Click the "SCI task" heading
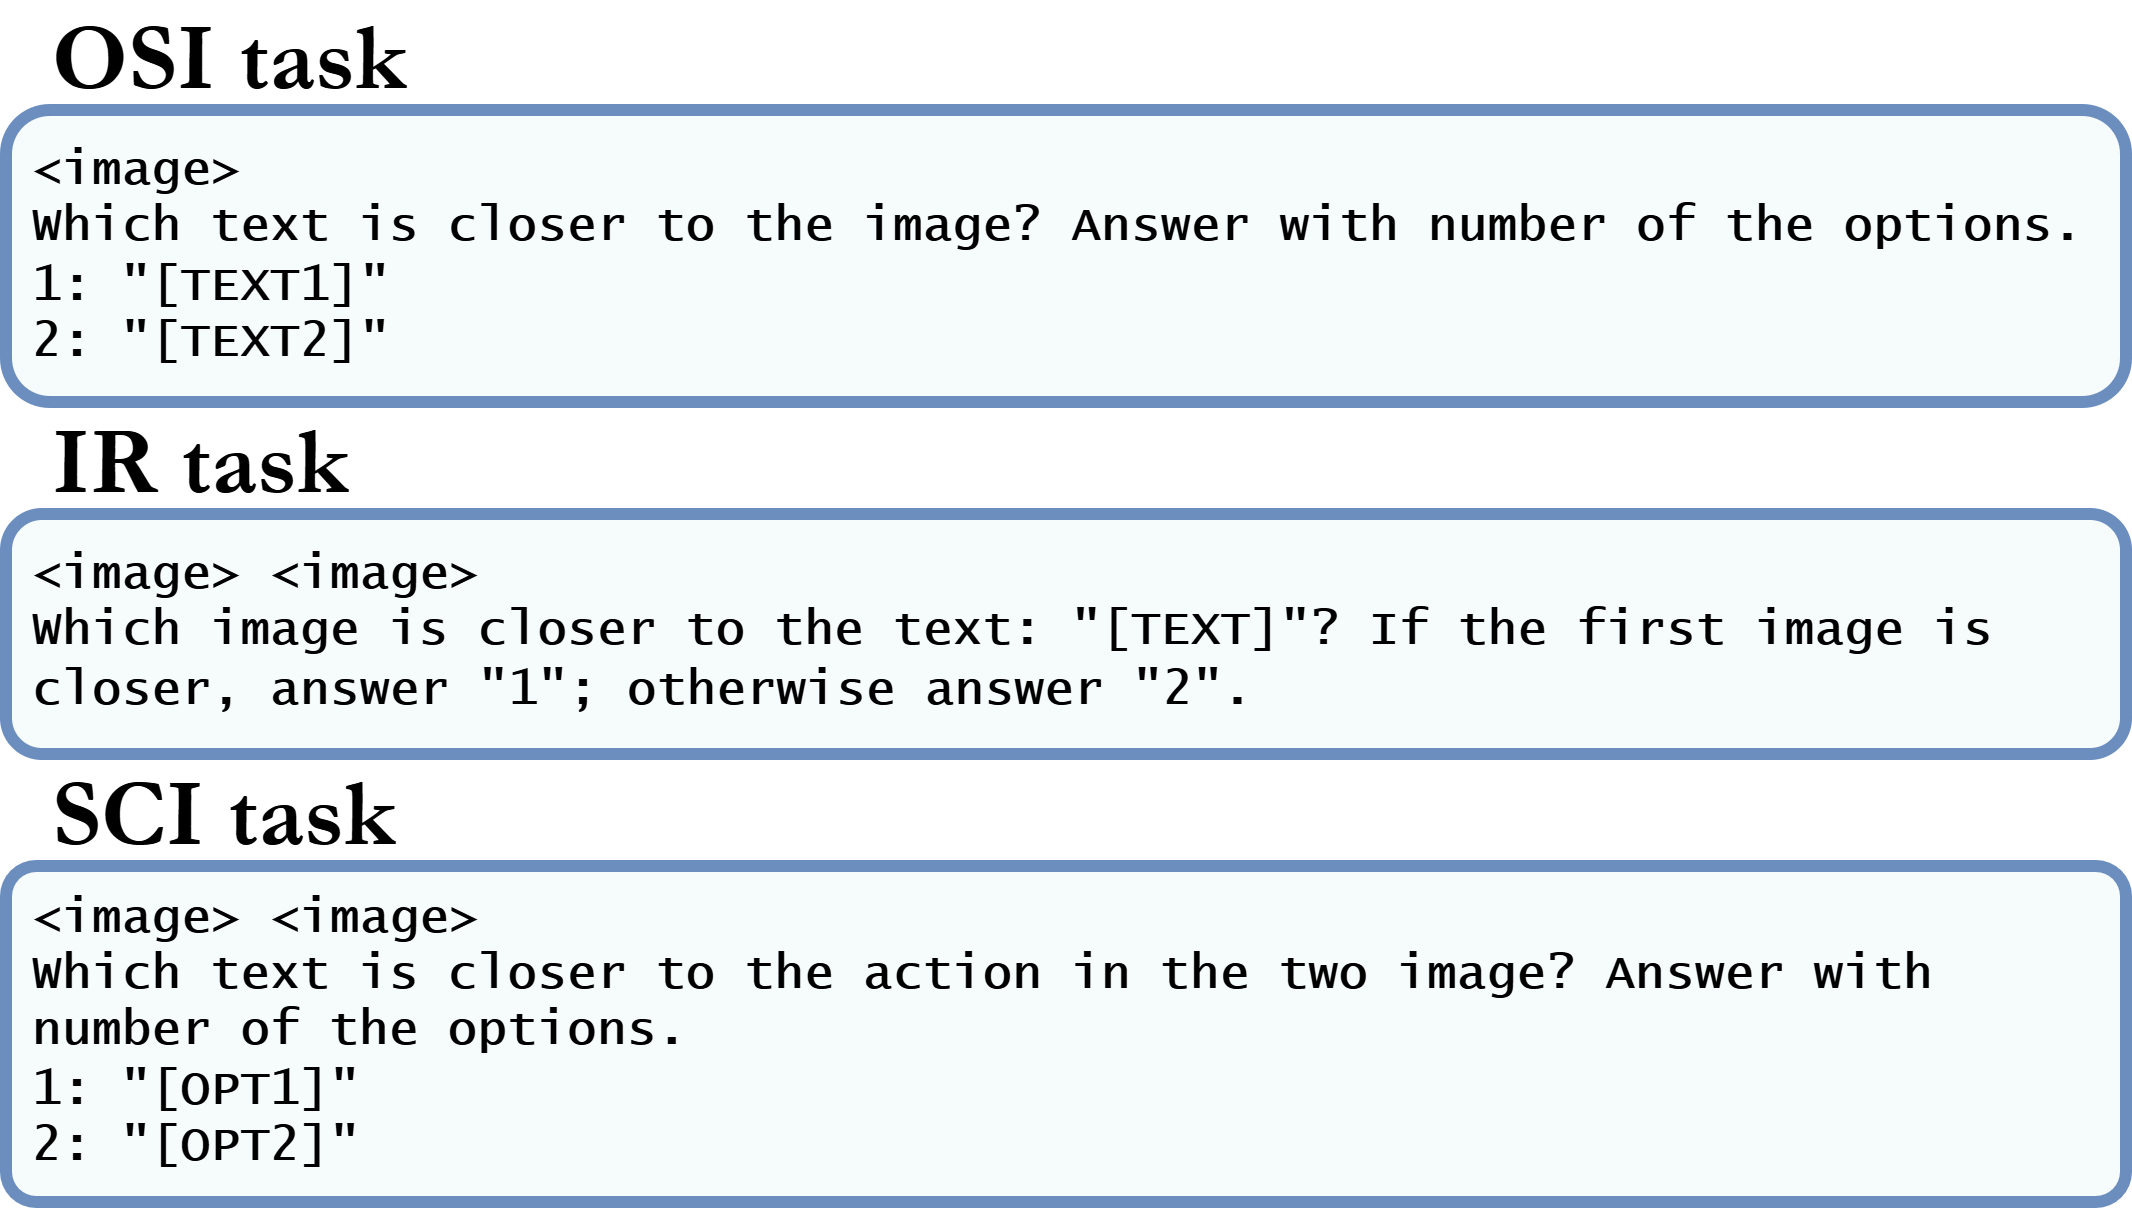 (x=225, y=816)
